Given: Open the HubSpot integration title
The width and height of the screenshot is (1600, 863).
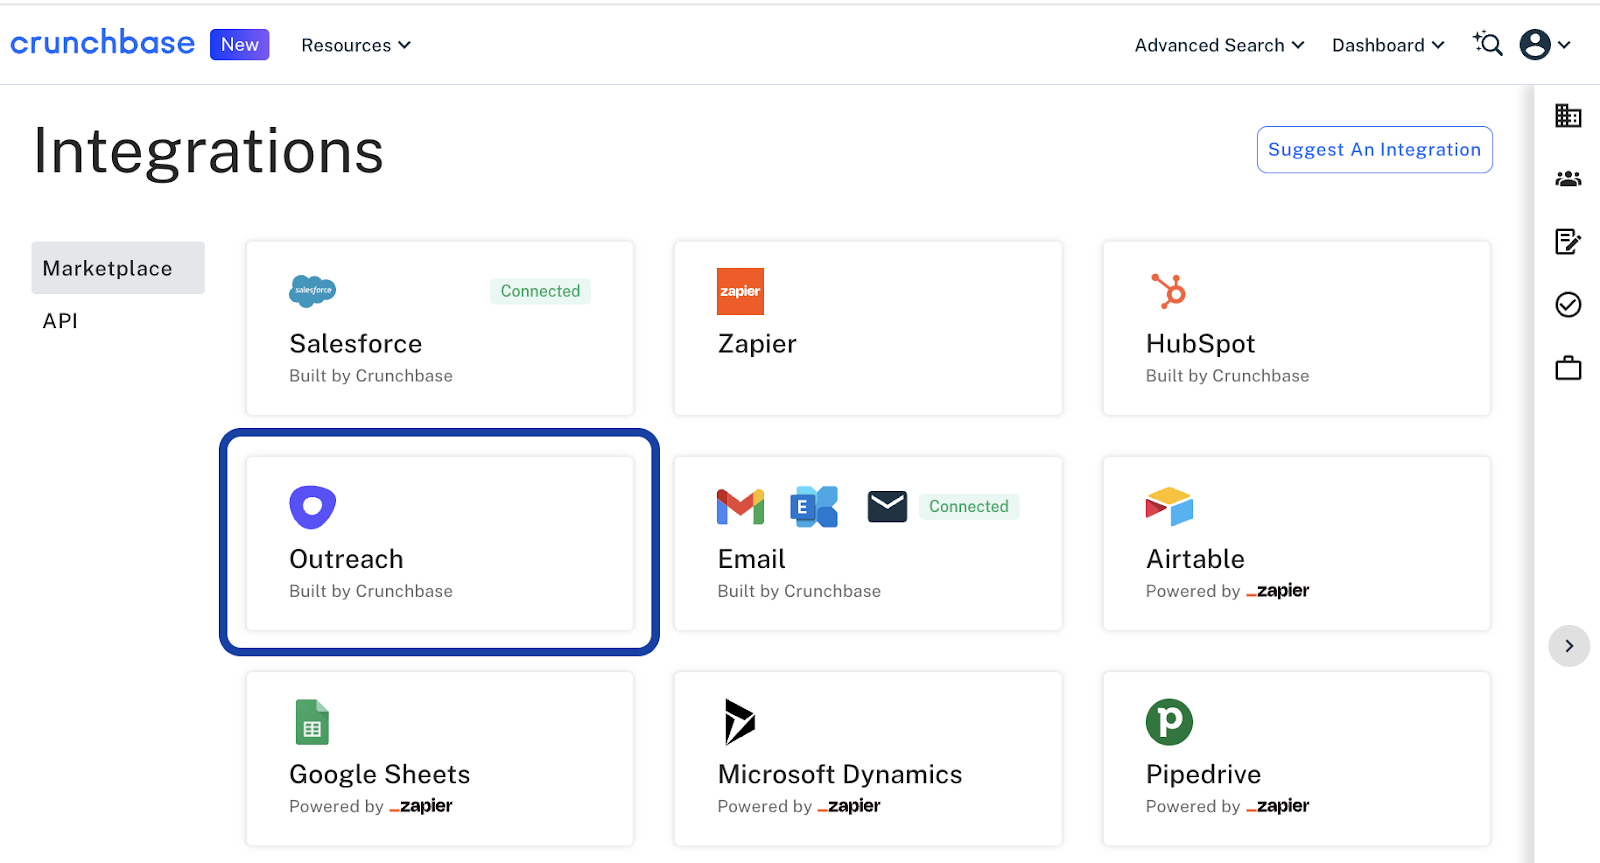Looking at the screenshot, I should [1200, 344].
